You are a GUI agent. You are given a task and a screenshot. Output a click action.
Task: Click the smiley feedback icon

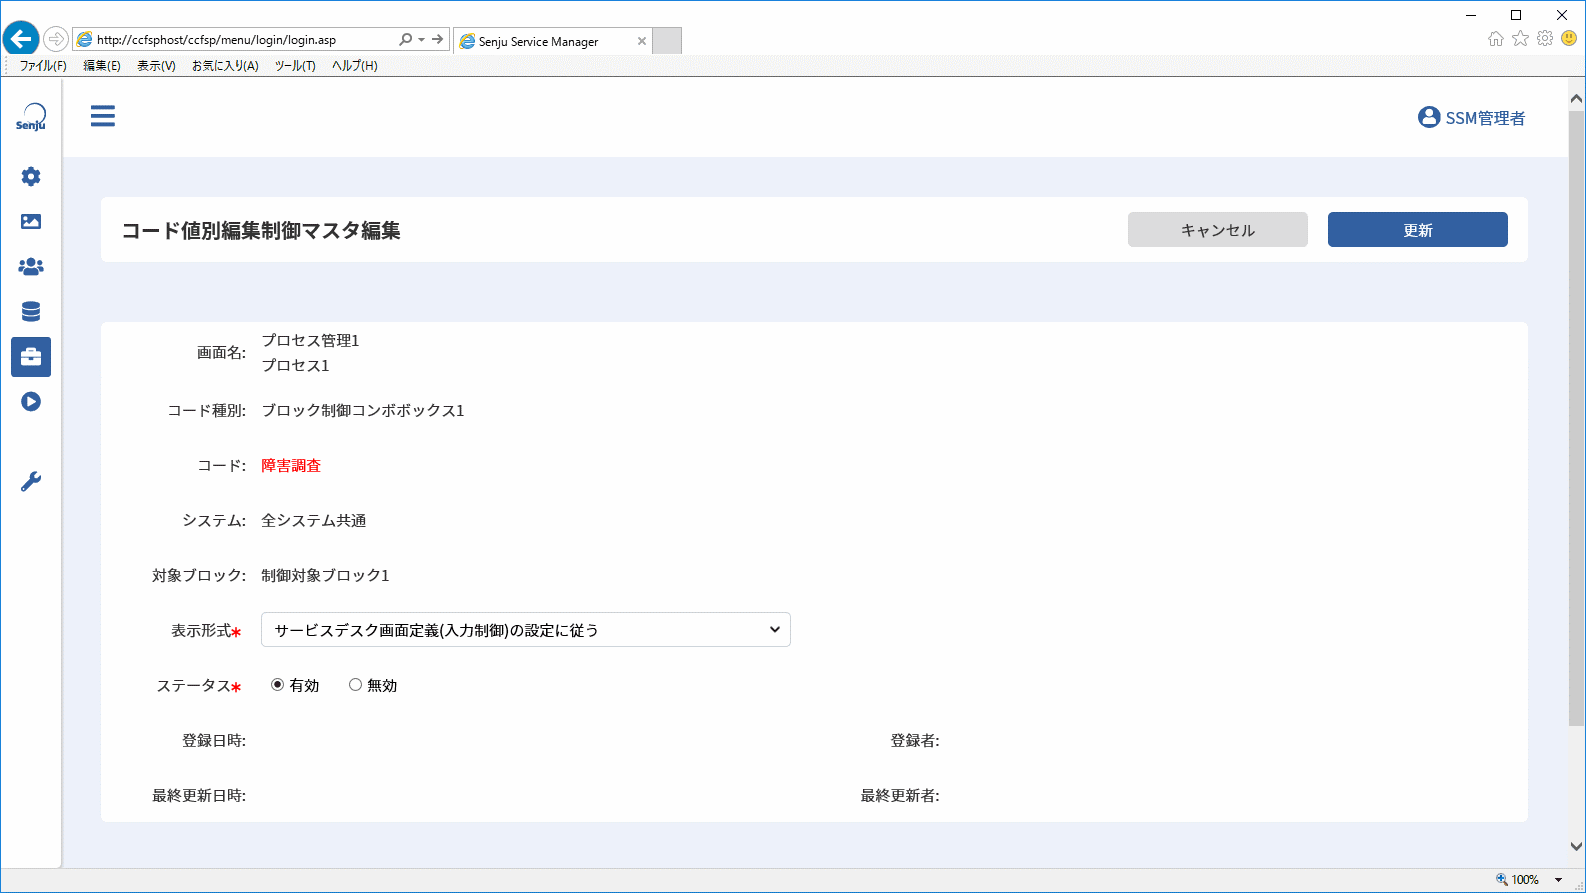point(1569,38)
